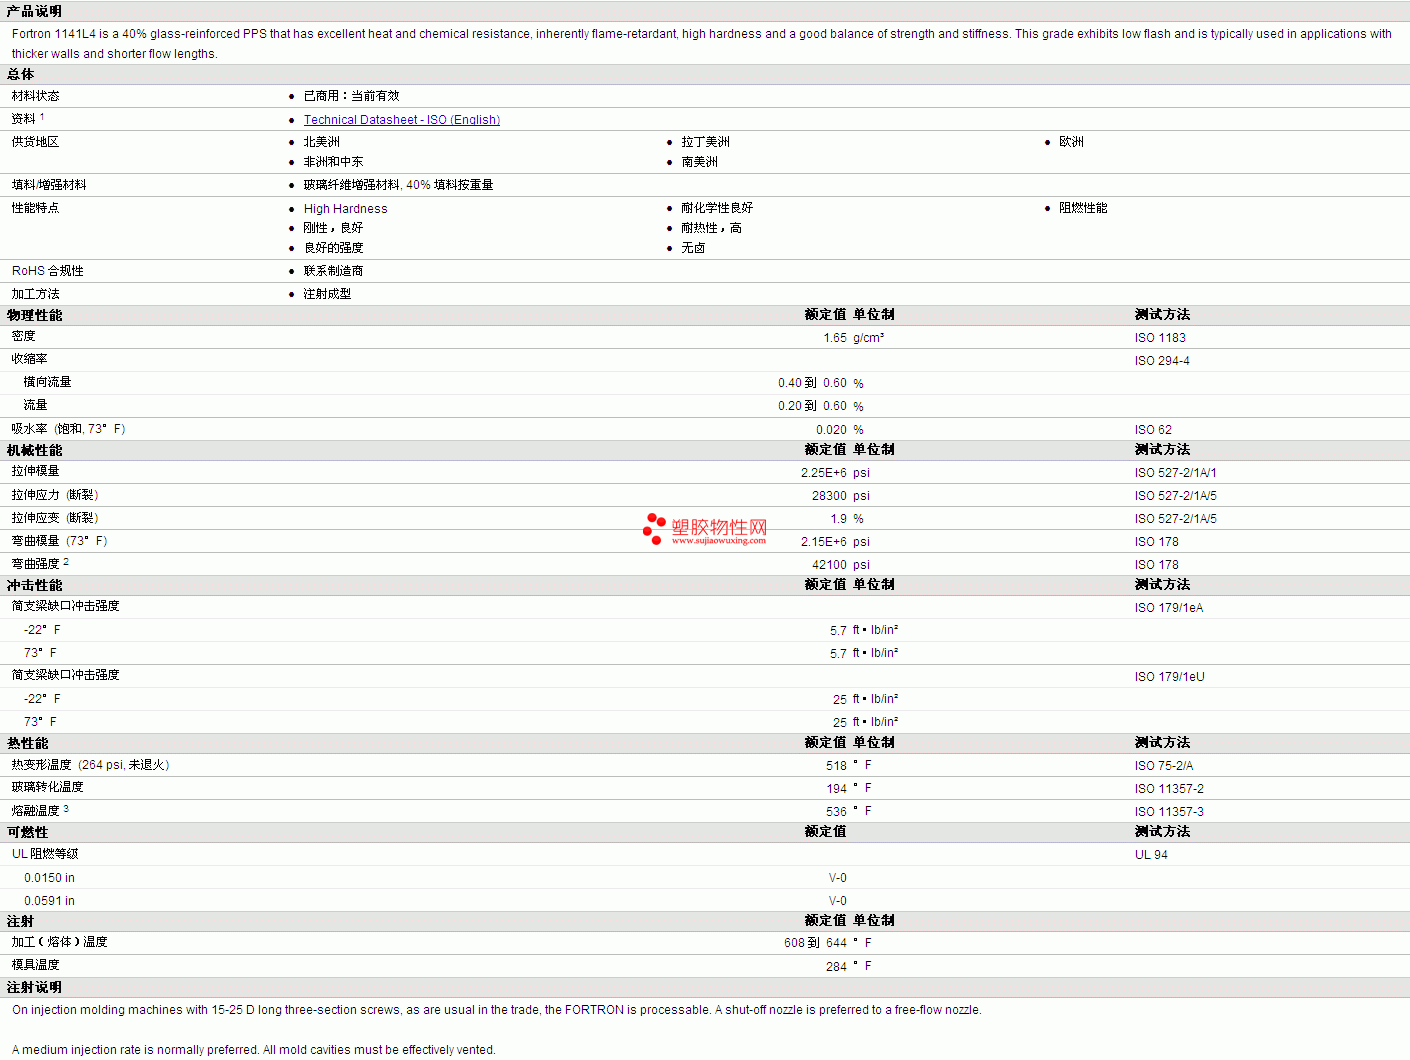This screenshot has width=1410, height=1060.
Task: Select the 194 glass transition temperature value
Action: (x=836, y=789)
